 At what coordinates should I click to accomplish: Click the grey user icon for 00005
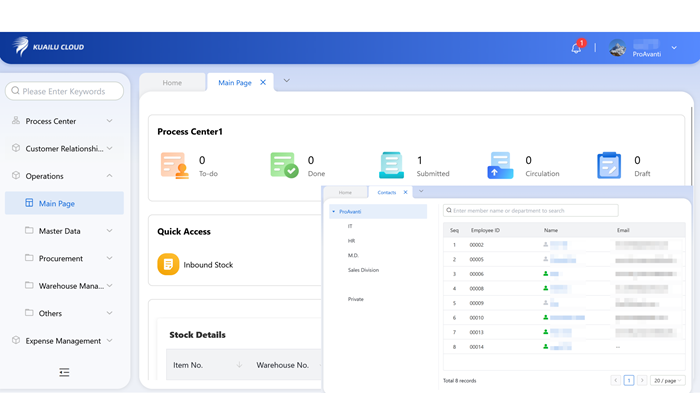click(x=546, y=259)
